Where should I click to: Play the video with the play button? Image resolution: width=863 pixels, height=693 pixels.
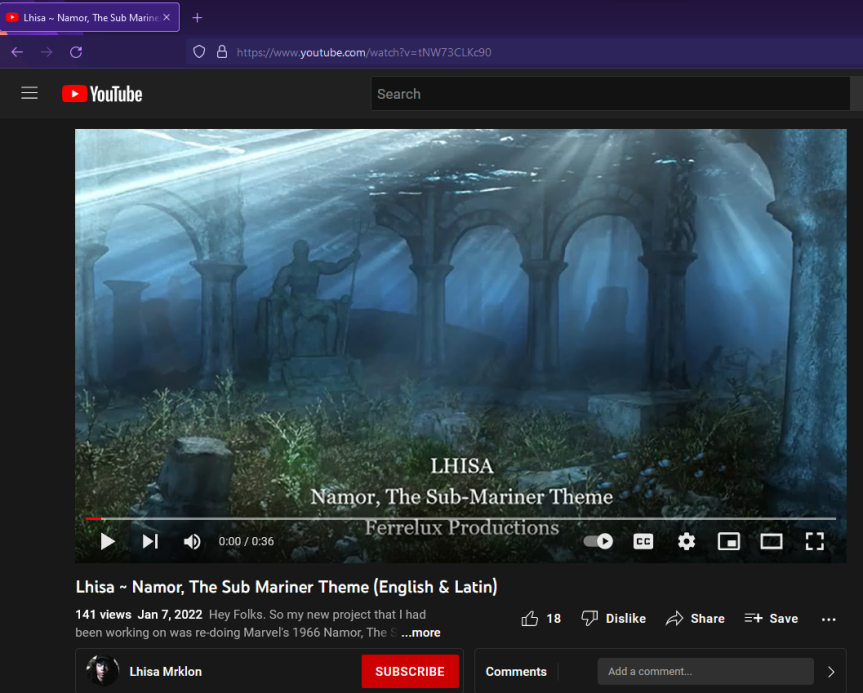(107, 541)
